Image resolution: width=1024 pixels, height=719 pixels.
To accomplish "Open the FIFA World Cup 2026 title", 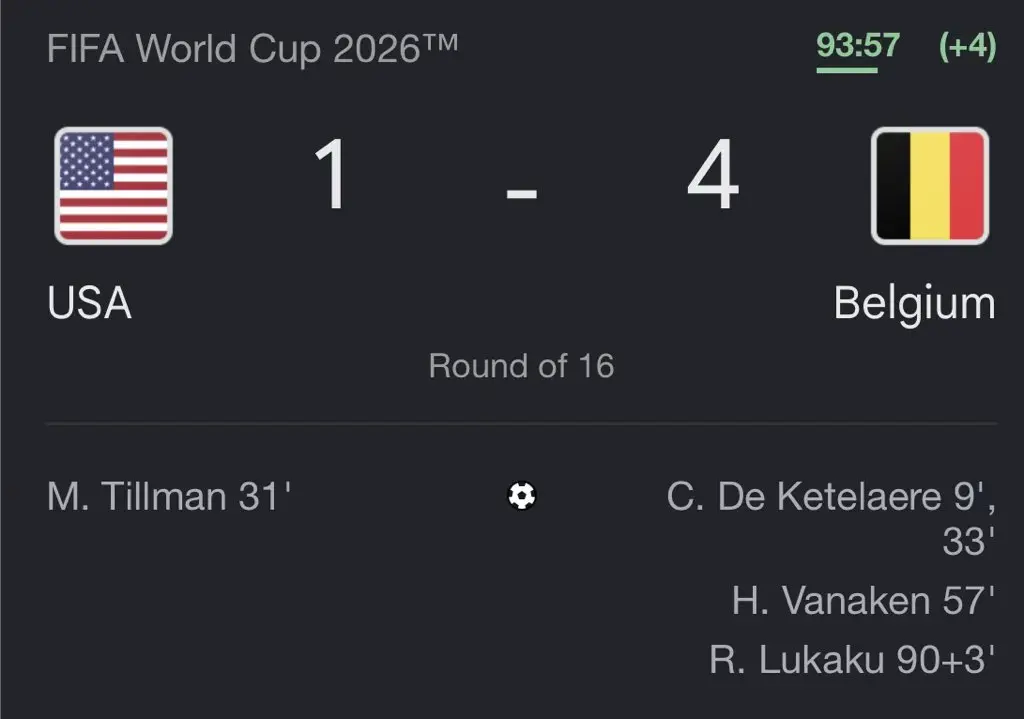I will pos(252,49).
